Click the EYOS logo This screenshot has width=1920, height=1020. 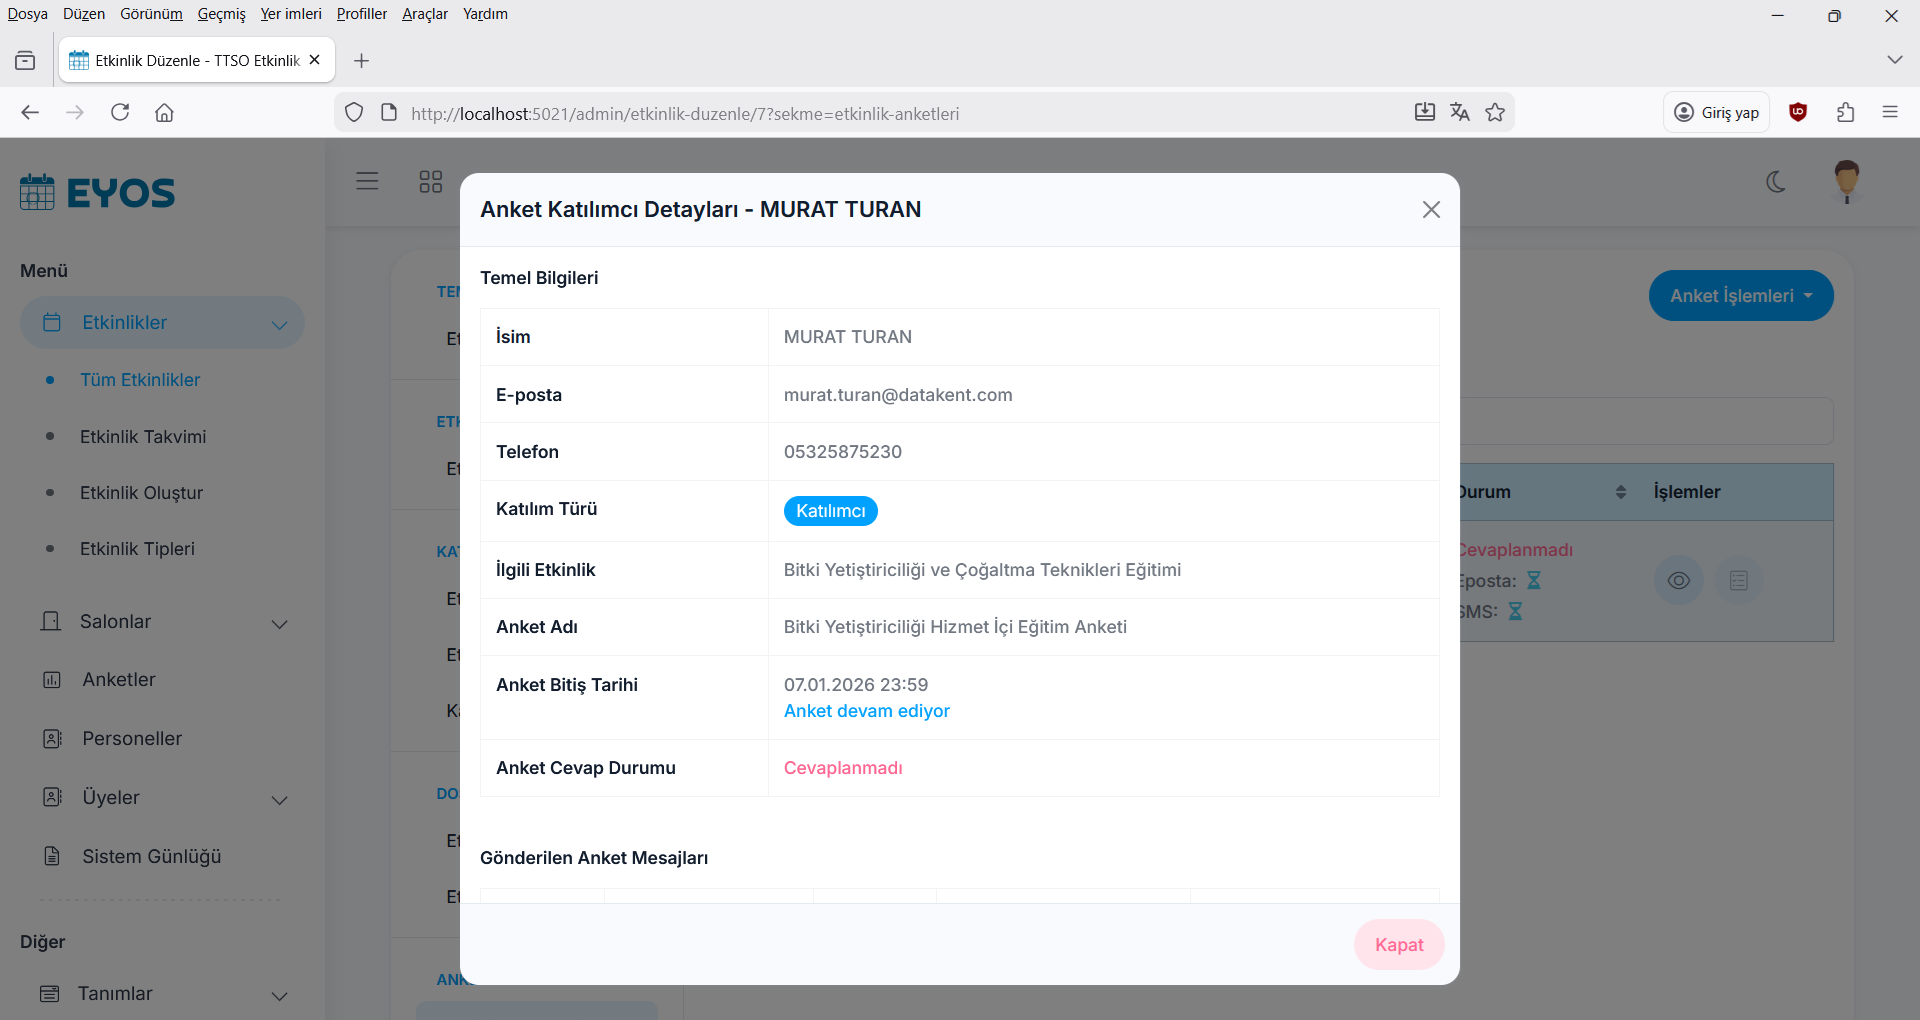click(x=97, y=192)
